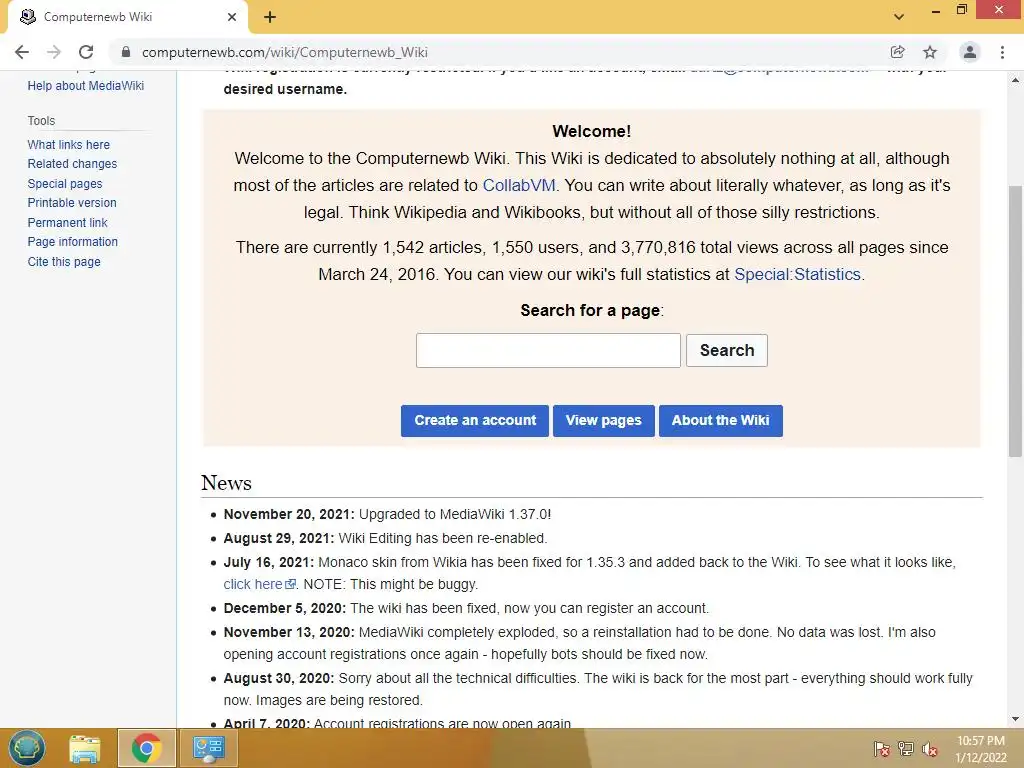Open the control panel taskbar app

[208, 748]
